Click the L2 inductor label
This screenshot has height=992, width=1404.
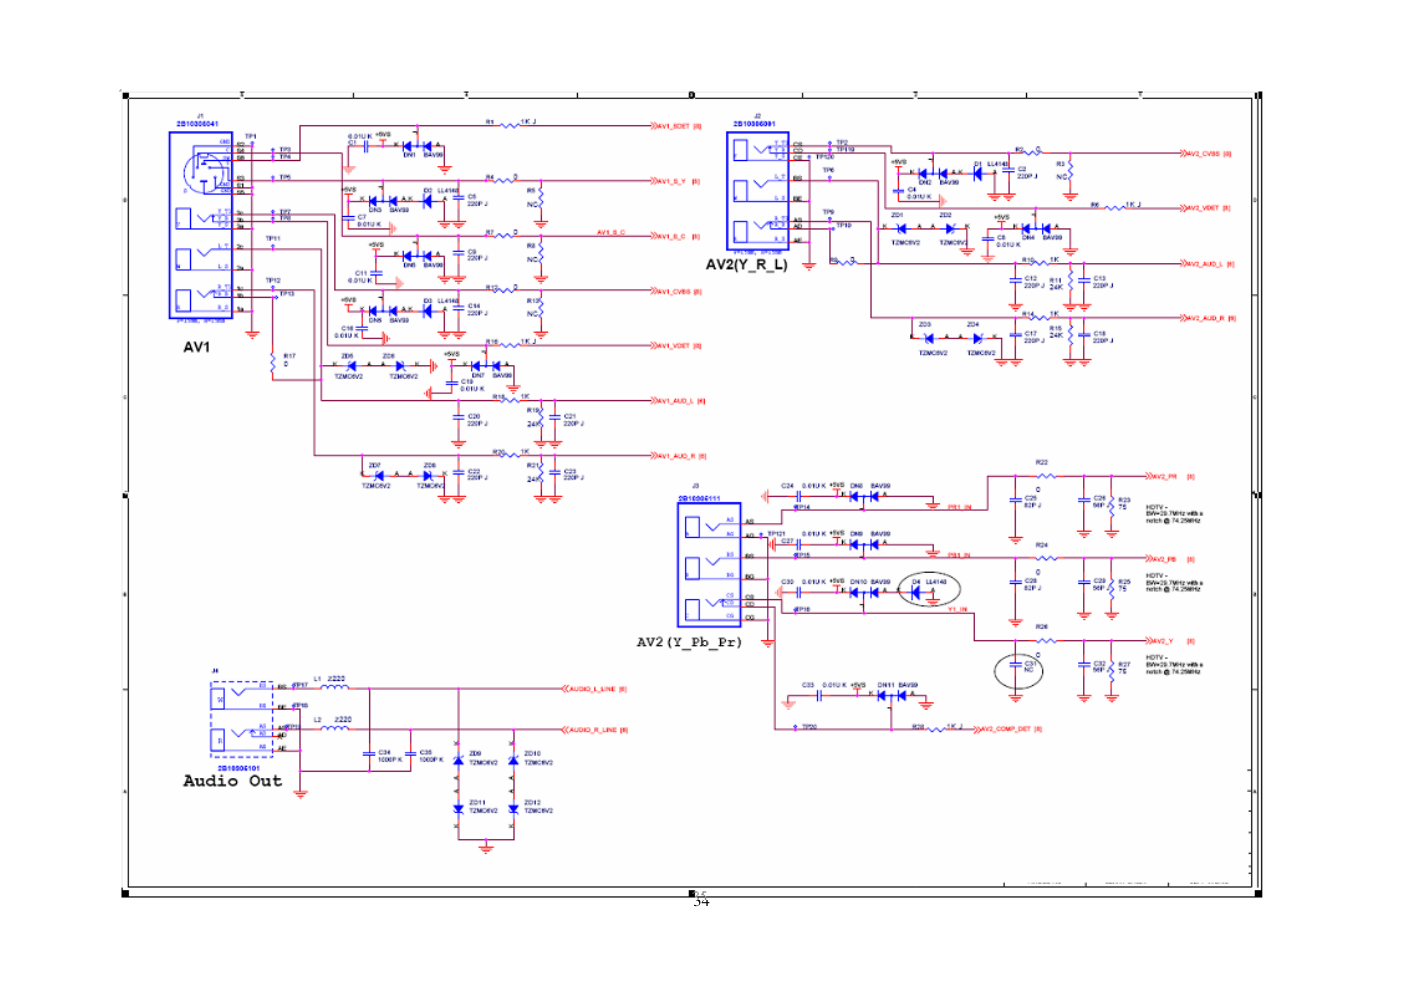pos(318,720)
